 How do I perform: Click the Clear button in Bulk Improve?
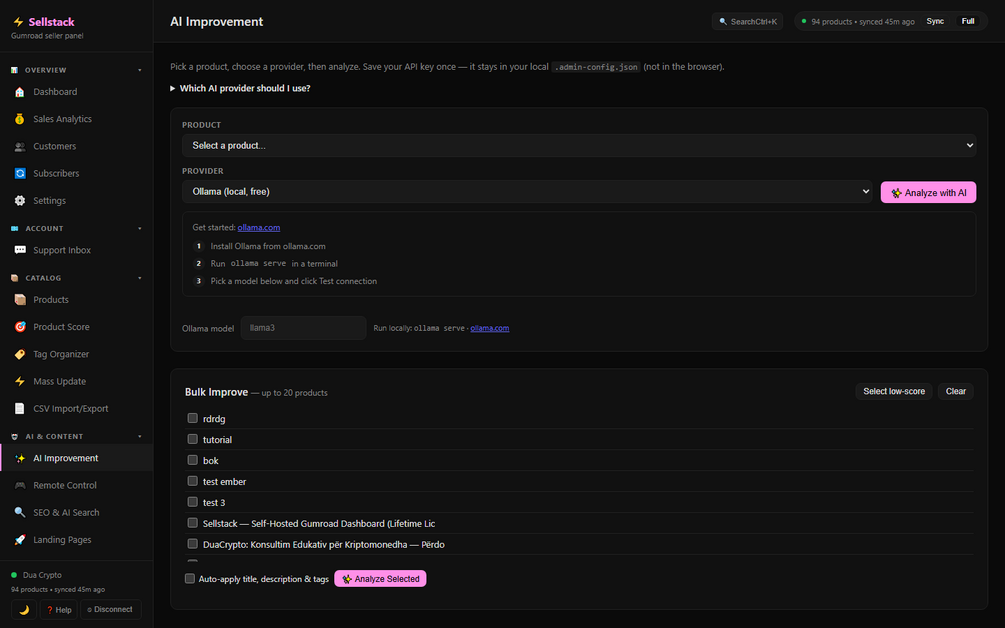[x=955, y=392]
